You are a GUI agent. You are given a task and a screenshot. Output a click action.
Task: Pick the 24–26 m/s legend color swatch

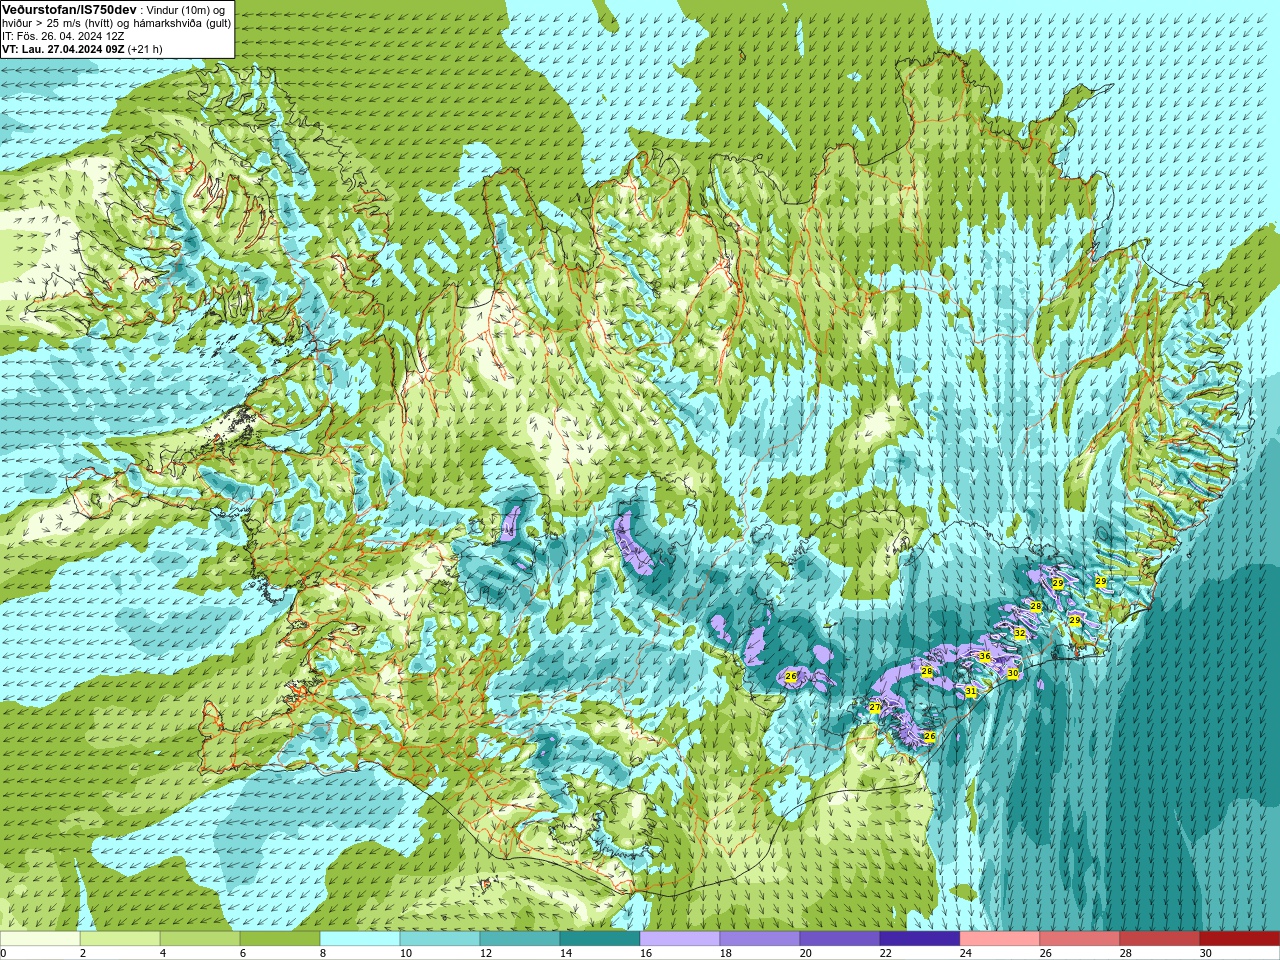(x=1000, y=939)
